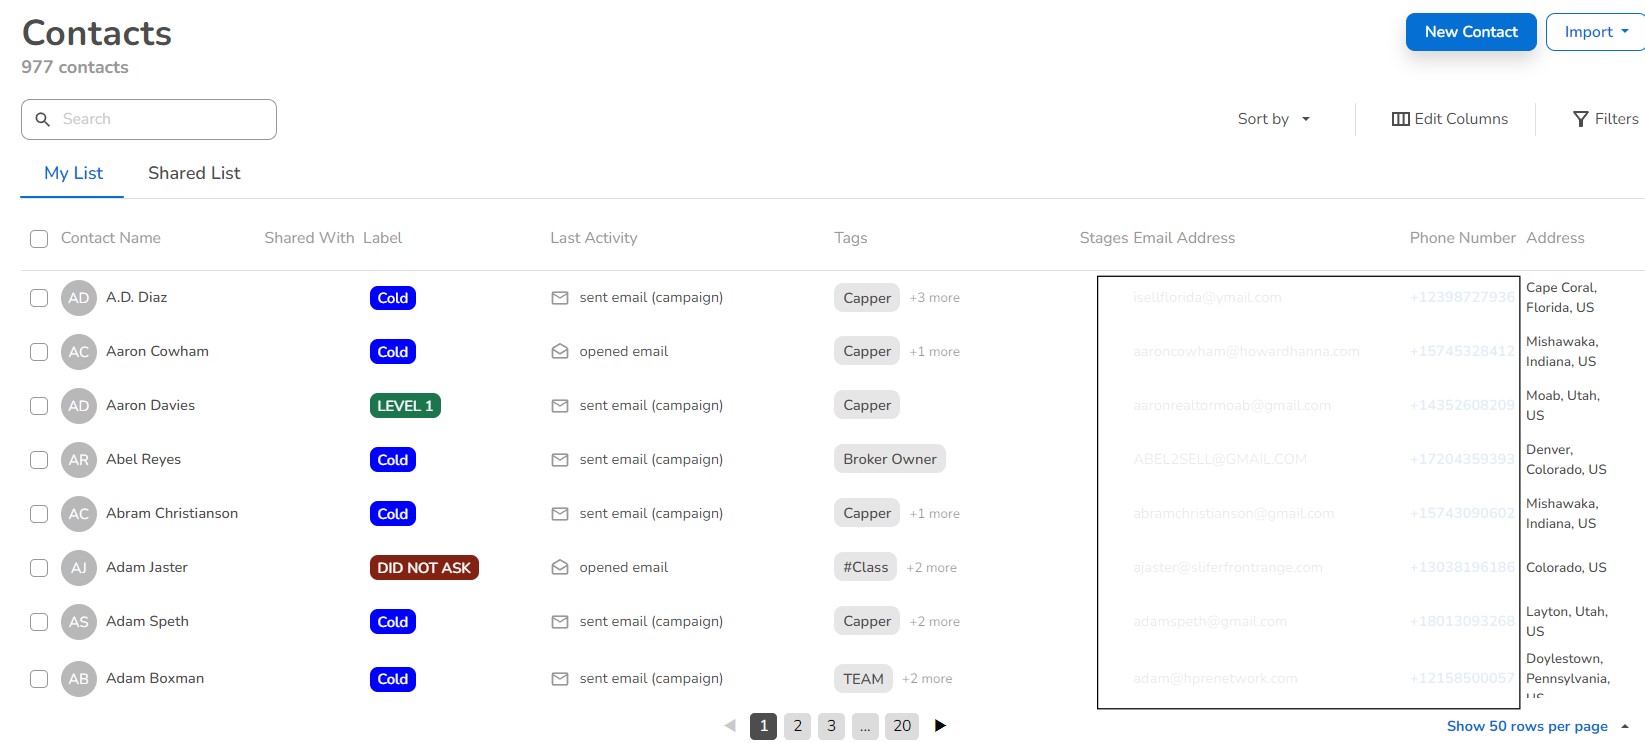Check the box for Aaron Cowham
The height and width of the screenshot is (743, 1645).
39,352
